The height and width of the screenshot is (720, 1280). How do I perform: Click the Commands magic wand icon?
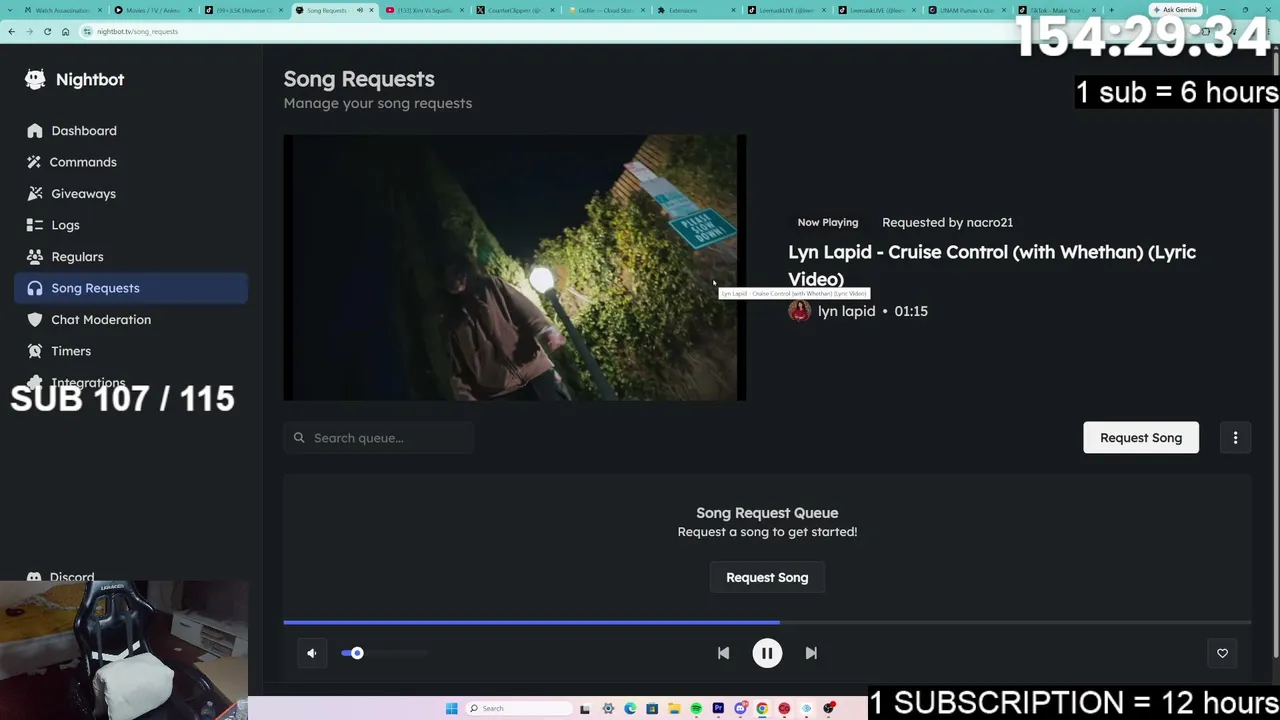[35, 162]
